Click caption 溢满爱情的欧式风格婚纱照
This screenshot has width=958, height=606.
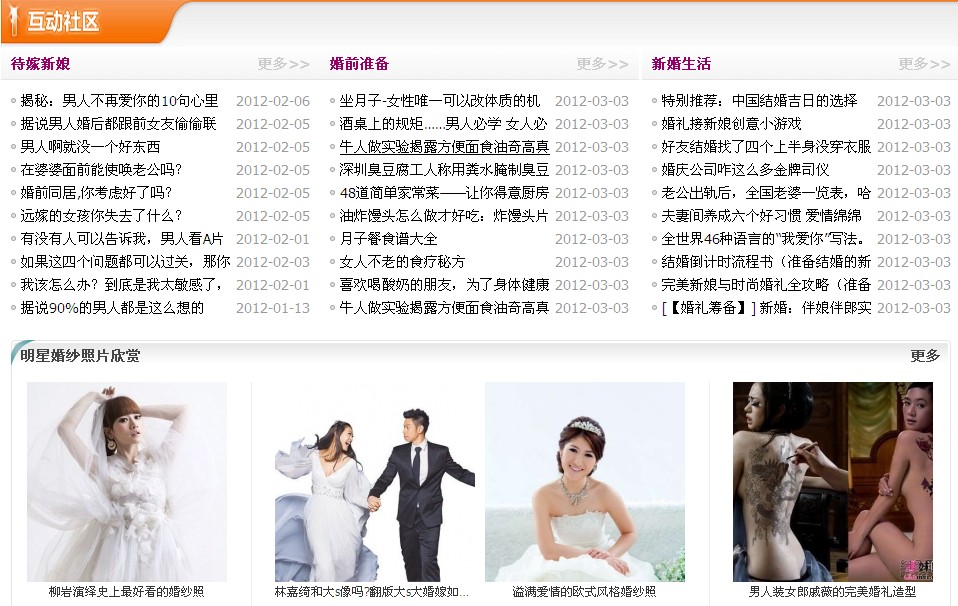[x=584, y=591]
